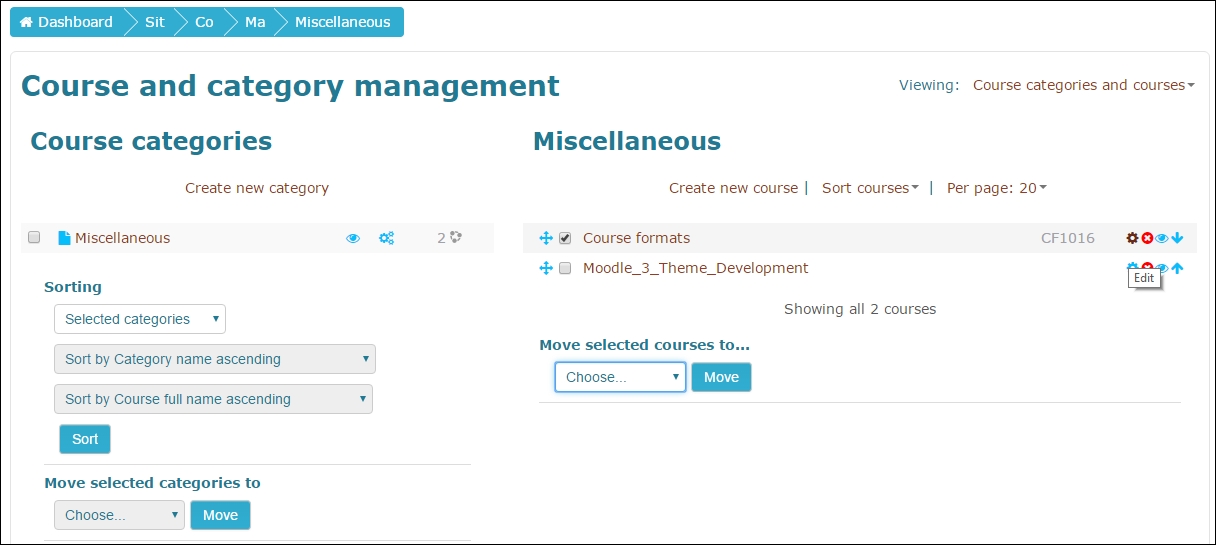
Task: Open the Dashboard breadcrumb link
Action: pyautogui.click(x=66, y=22)
